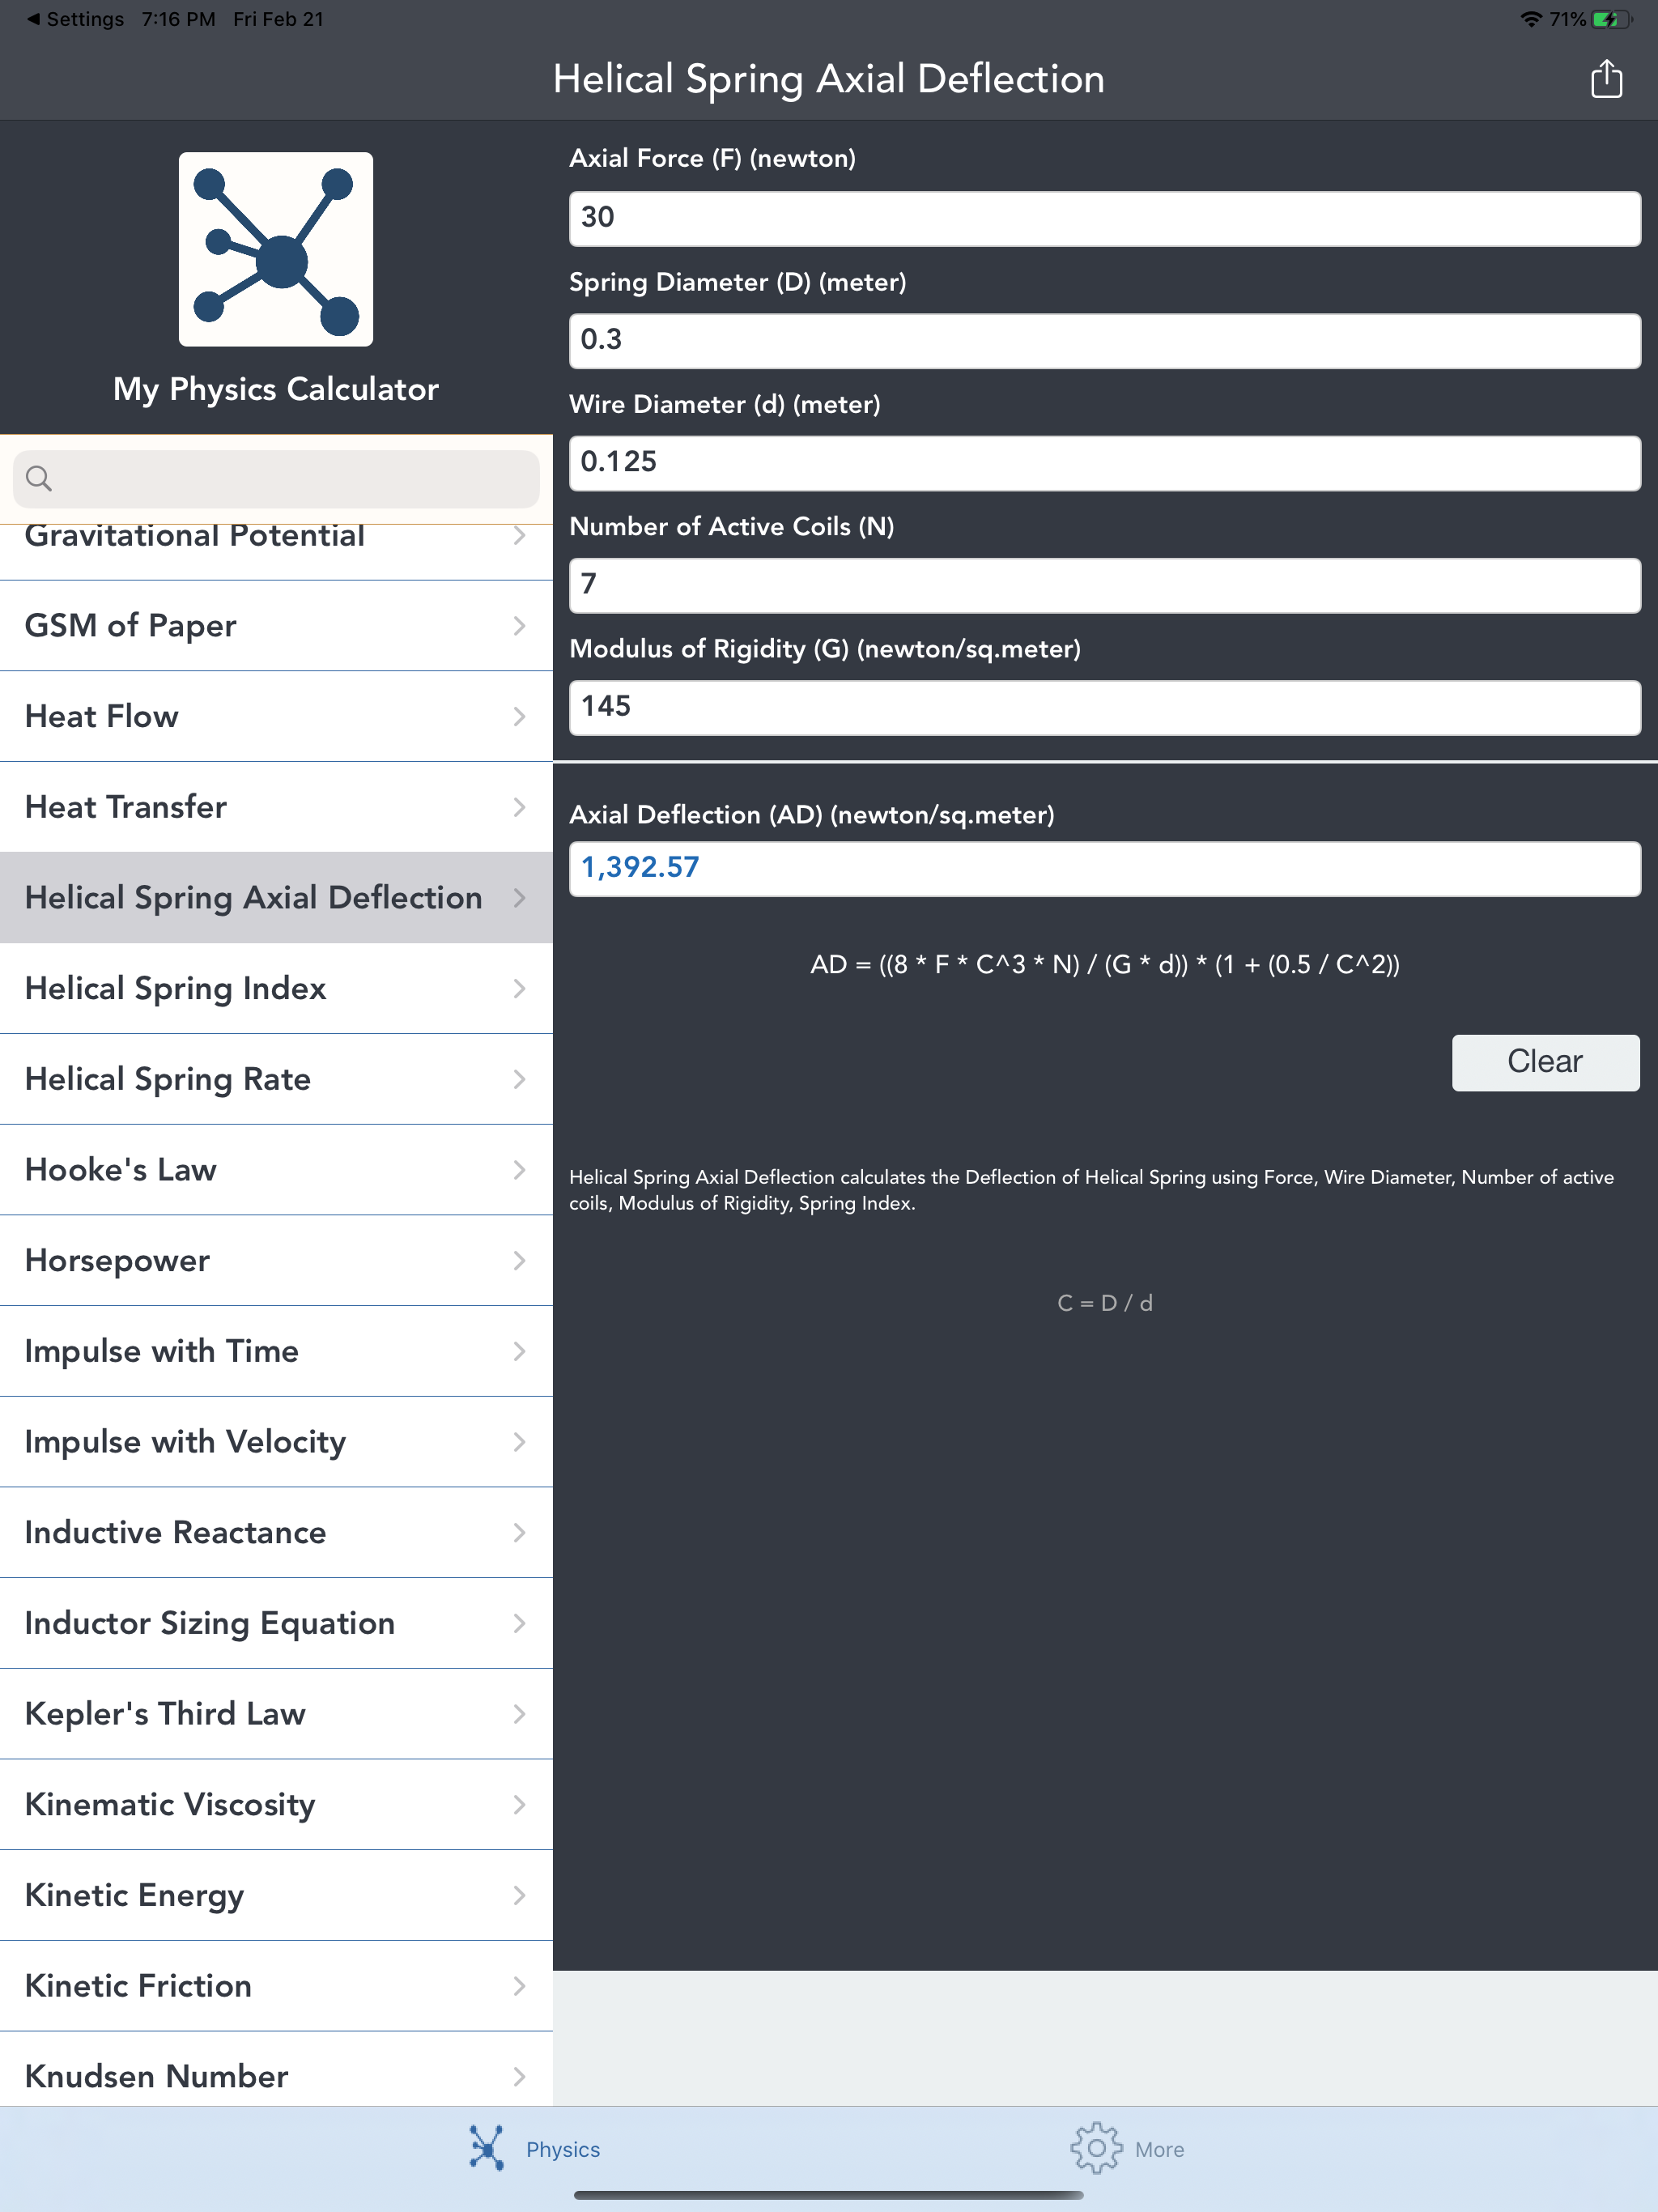Tap the Wi-Fi icon in status bar
Screen dimensions: 1658x2212
point(1530,19)
